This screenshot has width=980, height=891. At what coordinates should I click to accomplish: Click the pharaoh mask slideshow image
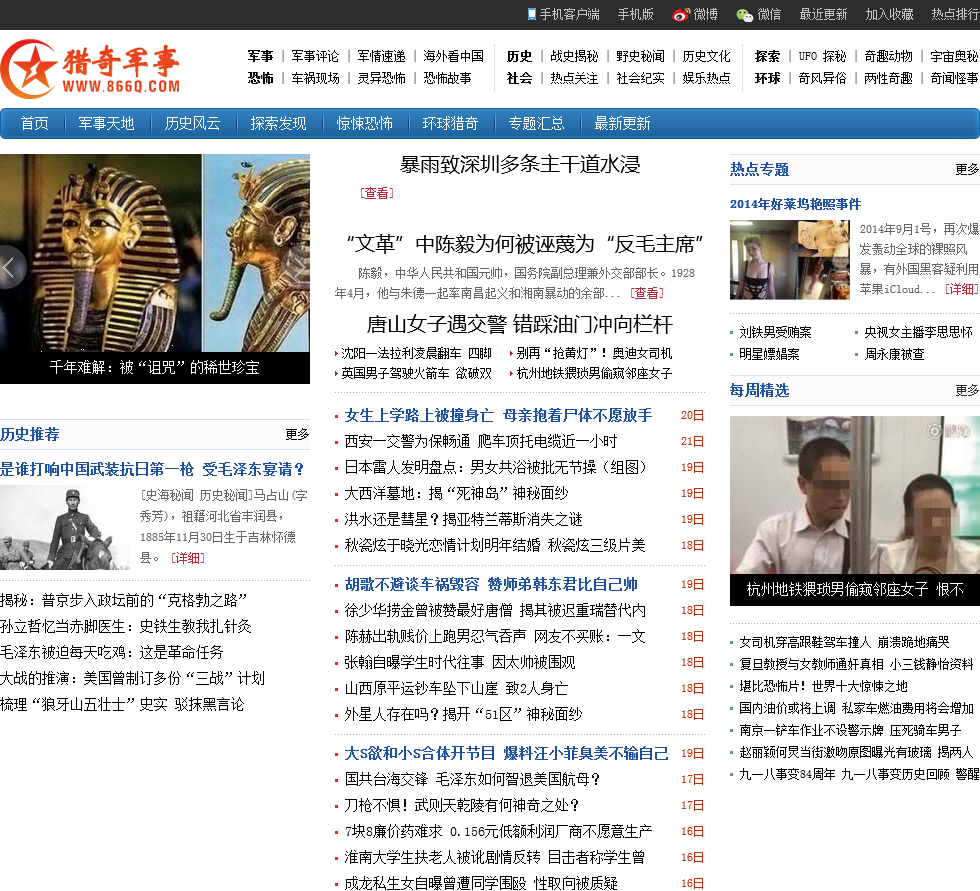pos(155,252)
